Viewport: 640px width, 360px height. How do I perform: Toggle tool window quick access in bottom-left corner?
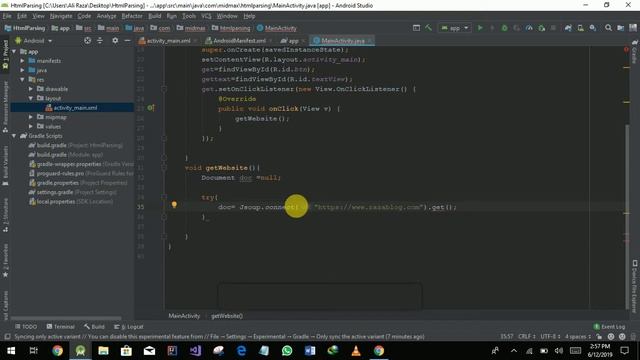pyautogui.click(x=7, y=337)
